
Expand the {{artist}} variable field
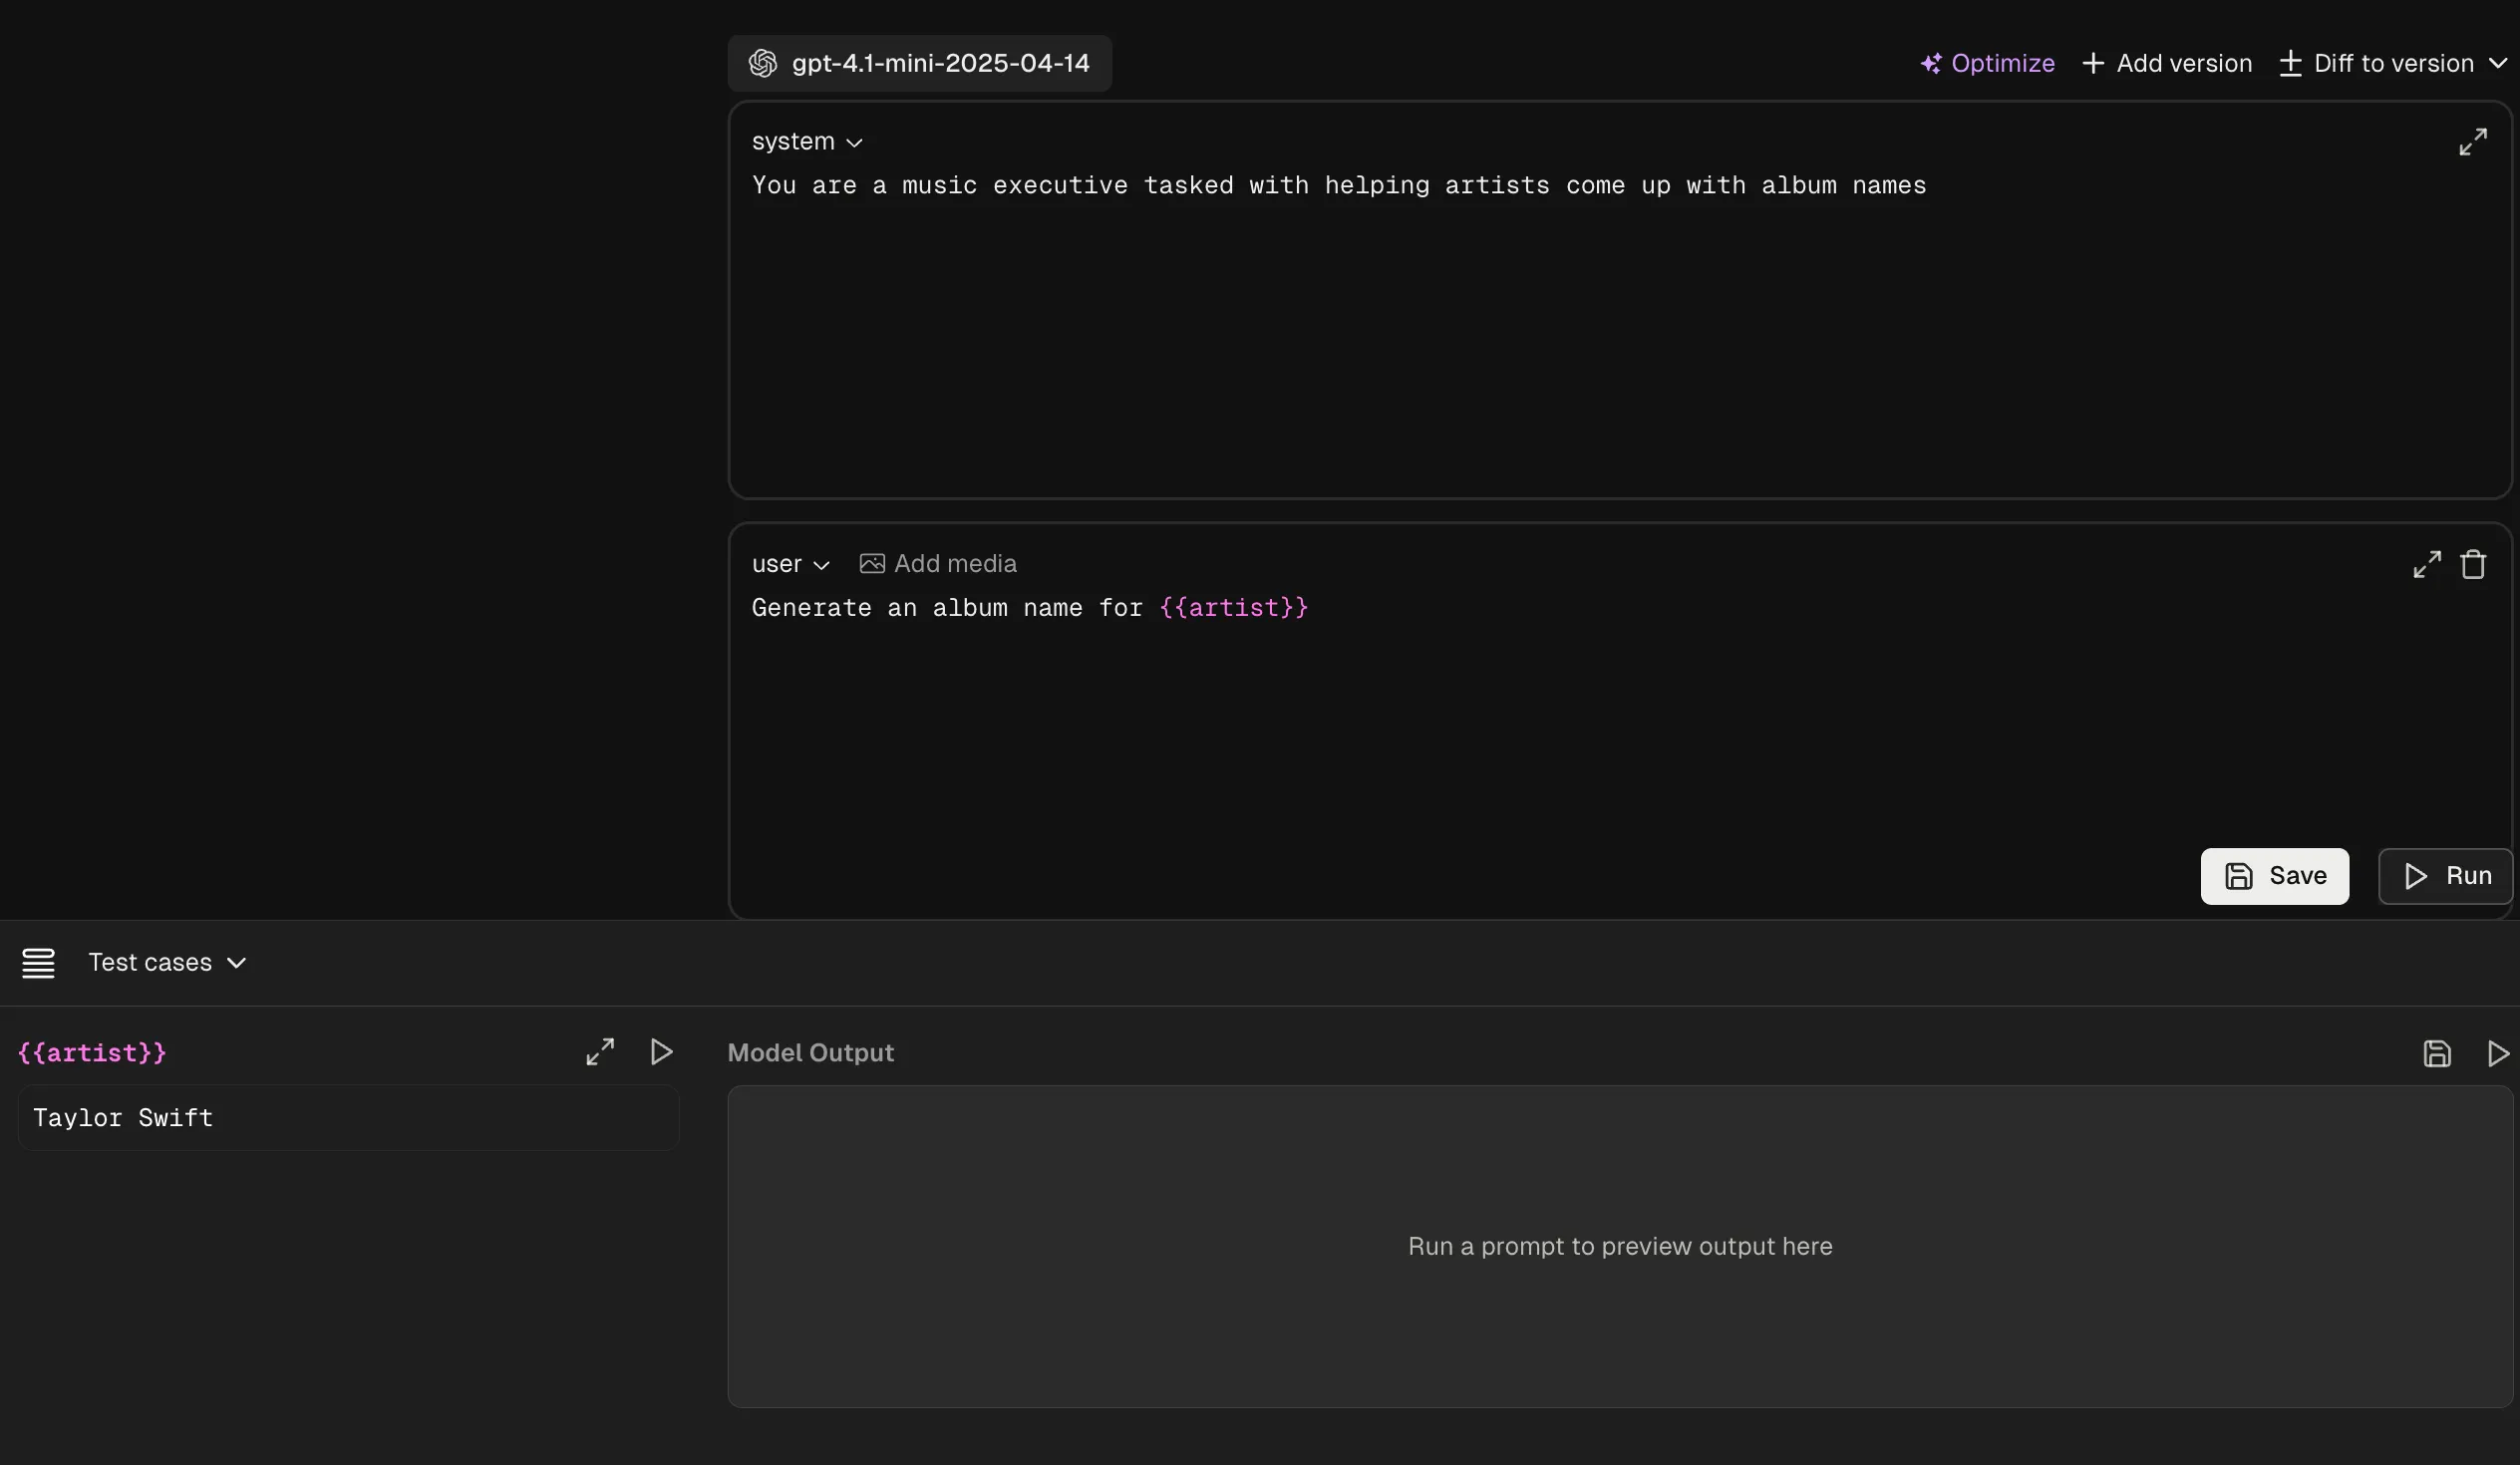click(x=600, y=1052)
